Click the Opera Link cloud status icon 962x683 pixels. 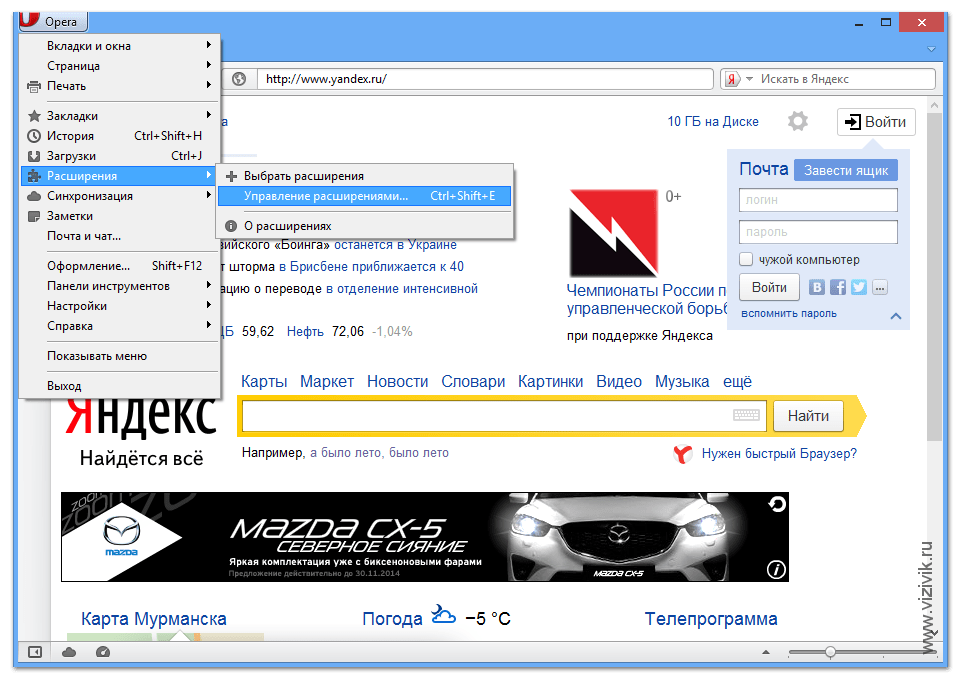click(x=69, y=652)
